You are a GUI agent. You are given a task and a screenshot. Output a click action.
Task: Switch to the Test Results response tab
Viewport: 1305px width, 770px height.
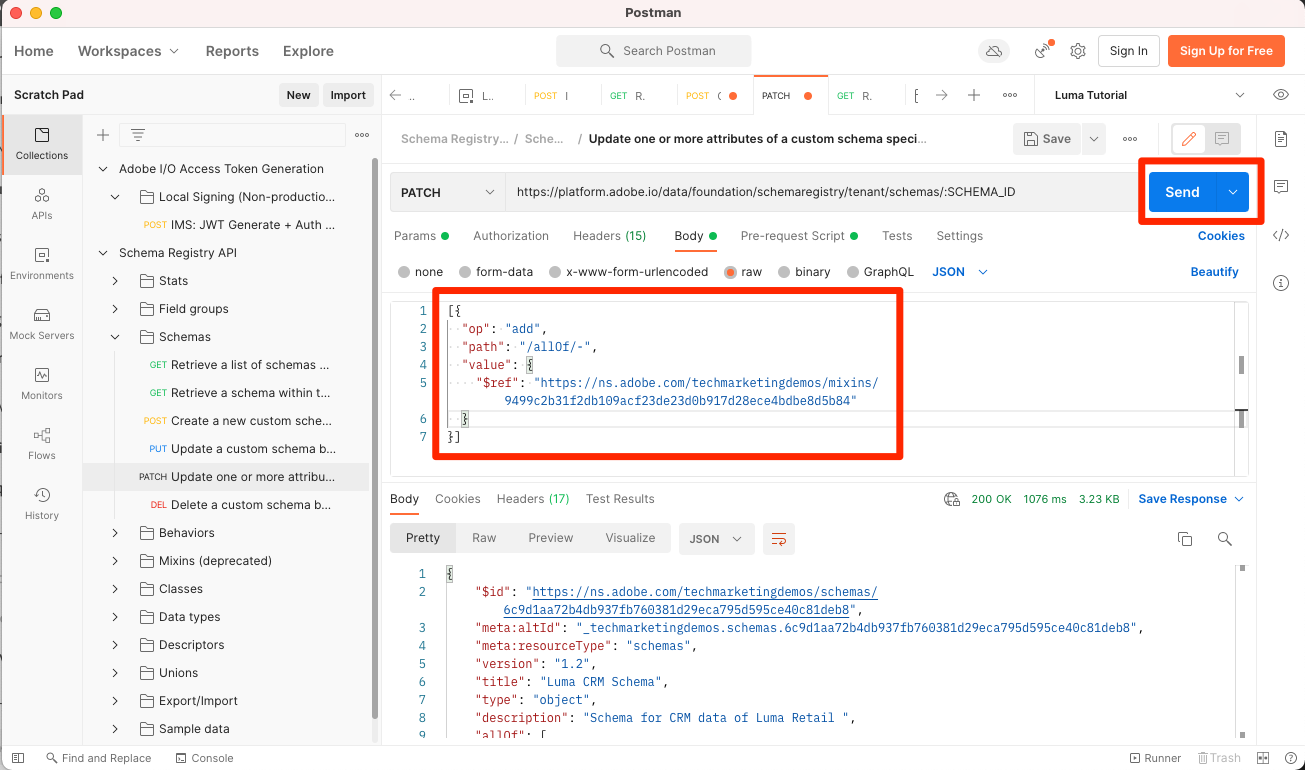pyautogui.click(x=620, y=499)
